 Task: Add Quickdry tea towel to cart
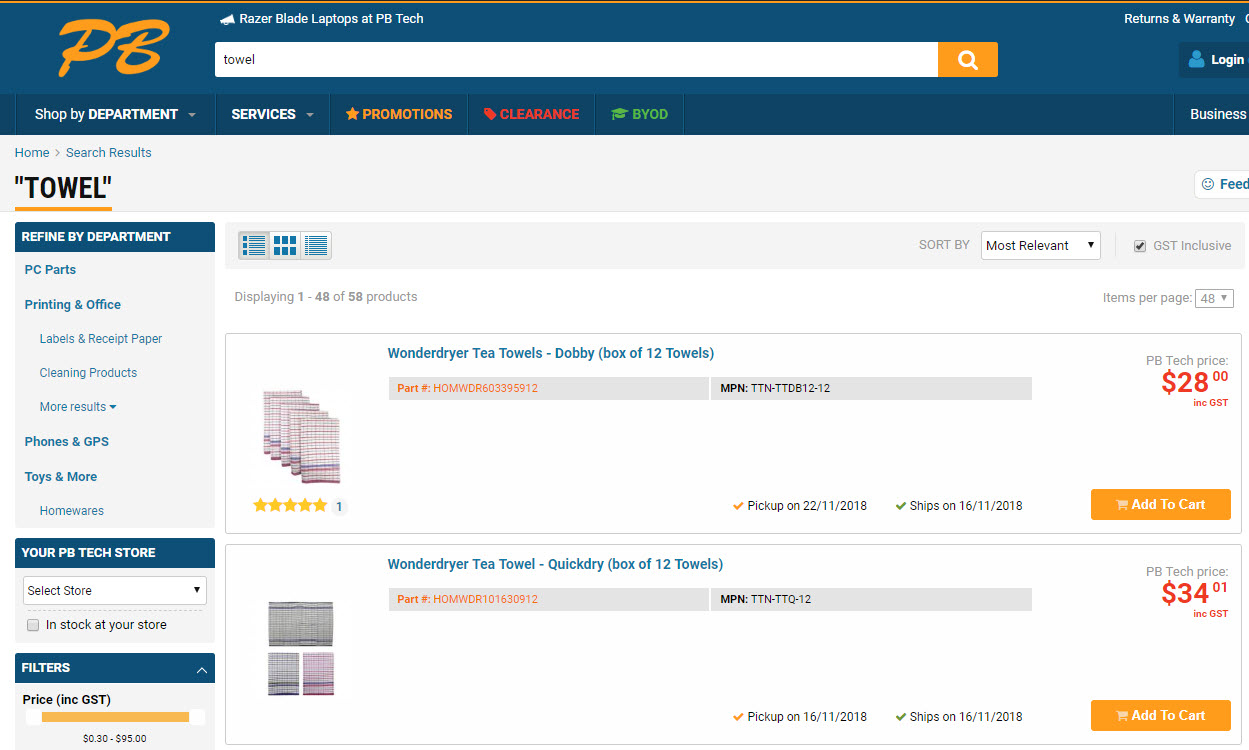(x=1161, y=716)
